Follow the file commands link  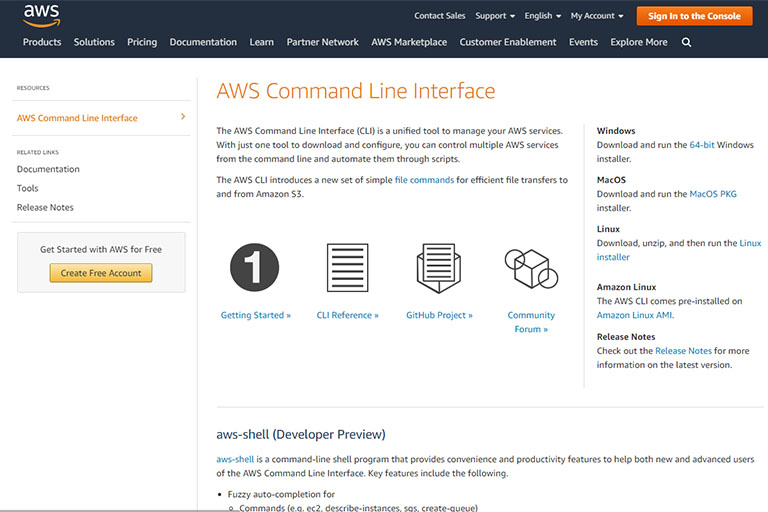[x=424, y=180]
